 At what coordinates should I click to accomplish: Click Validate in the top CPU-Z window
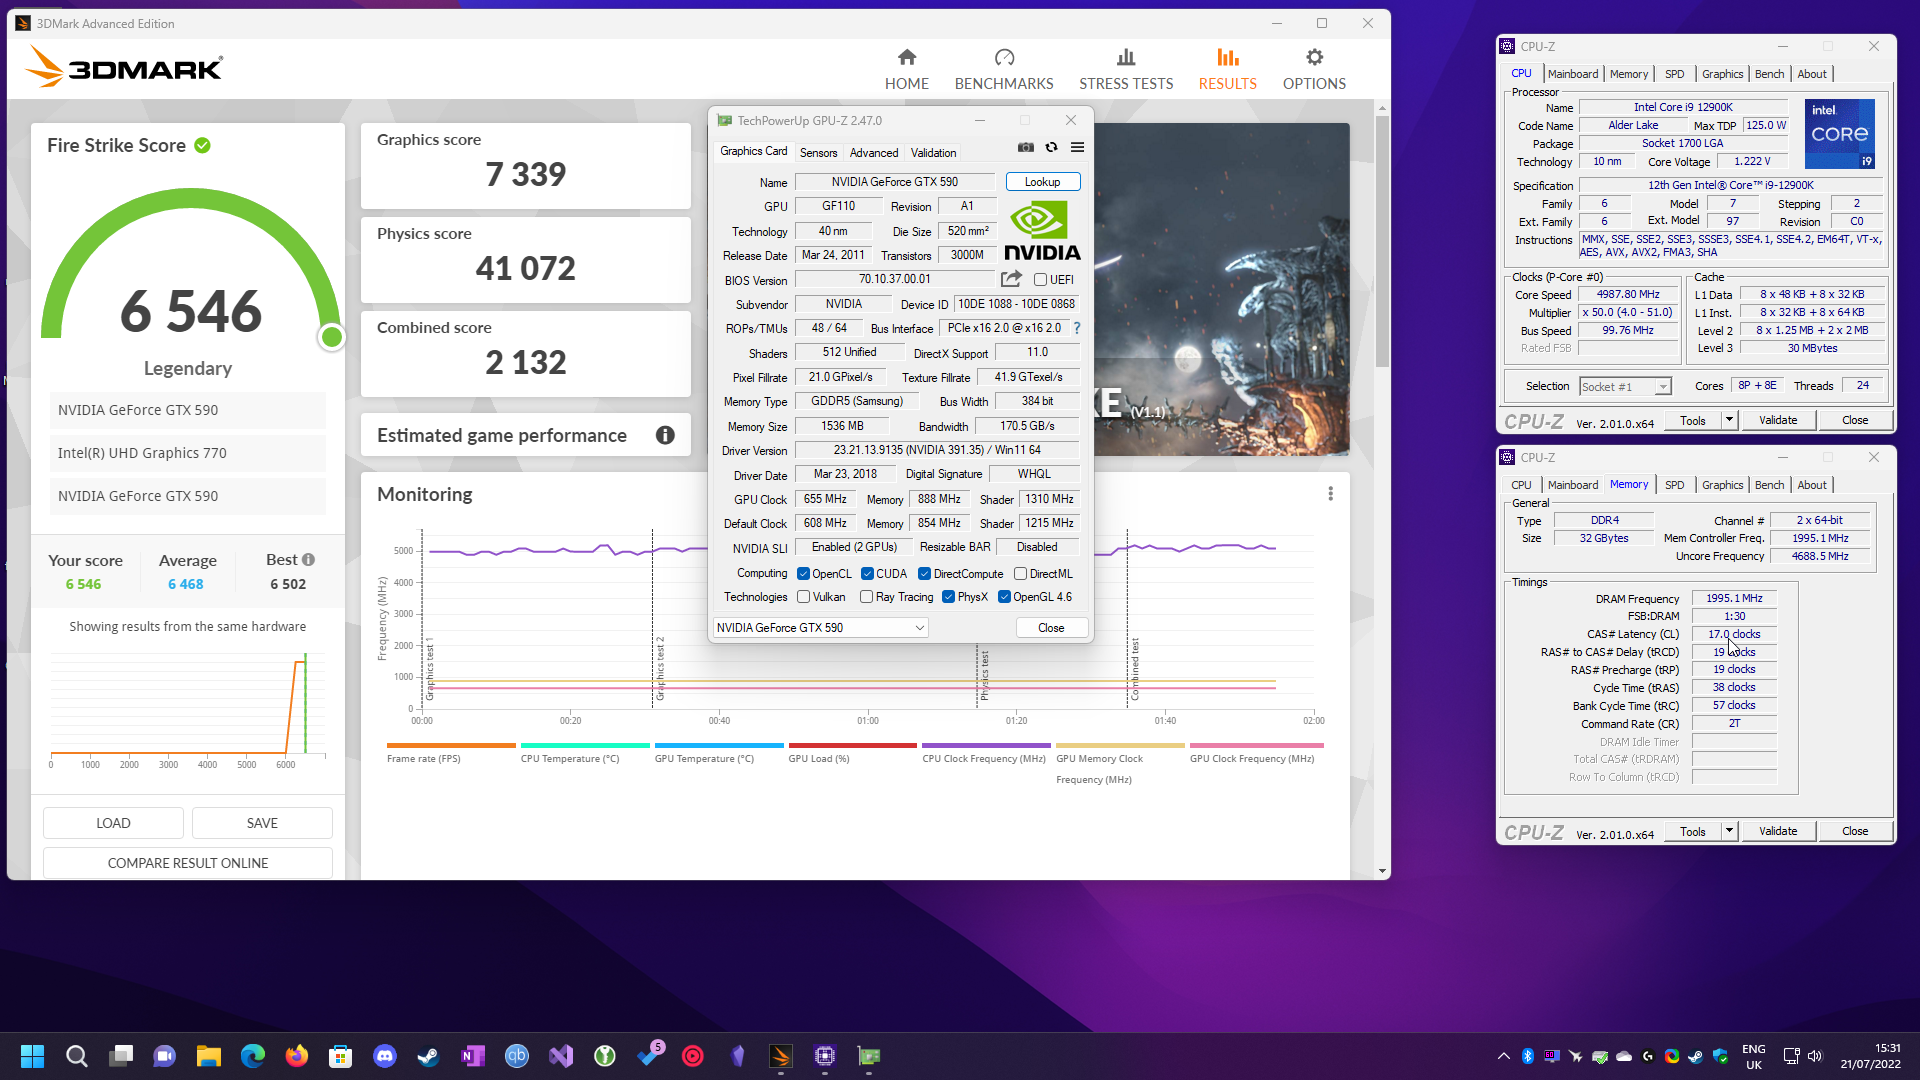1778,420
